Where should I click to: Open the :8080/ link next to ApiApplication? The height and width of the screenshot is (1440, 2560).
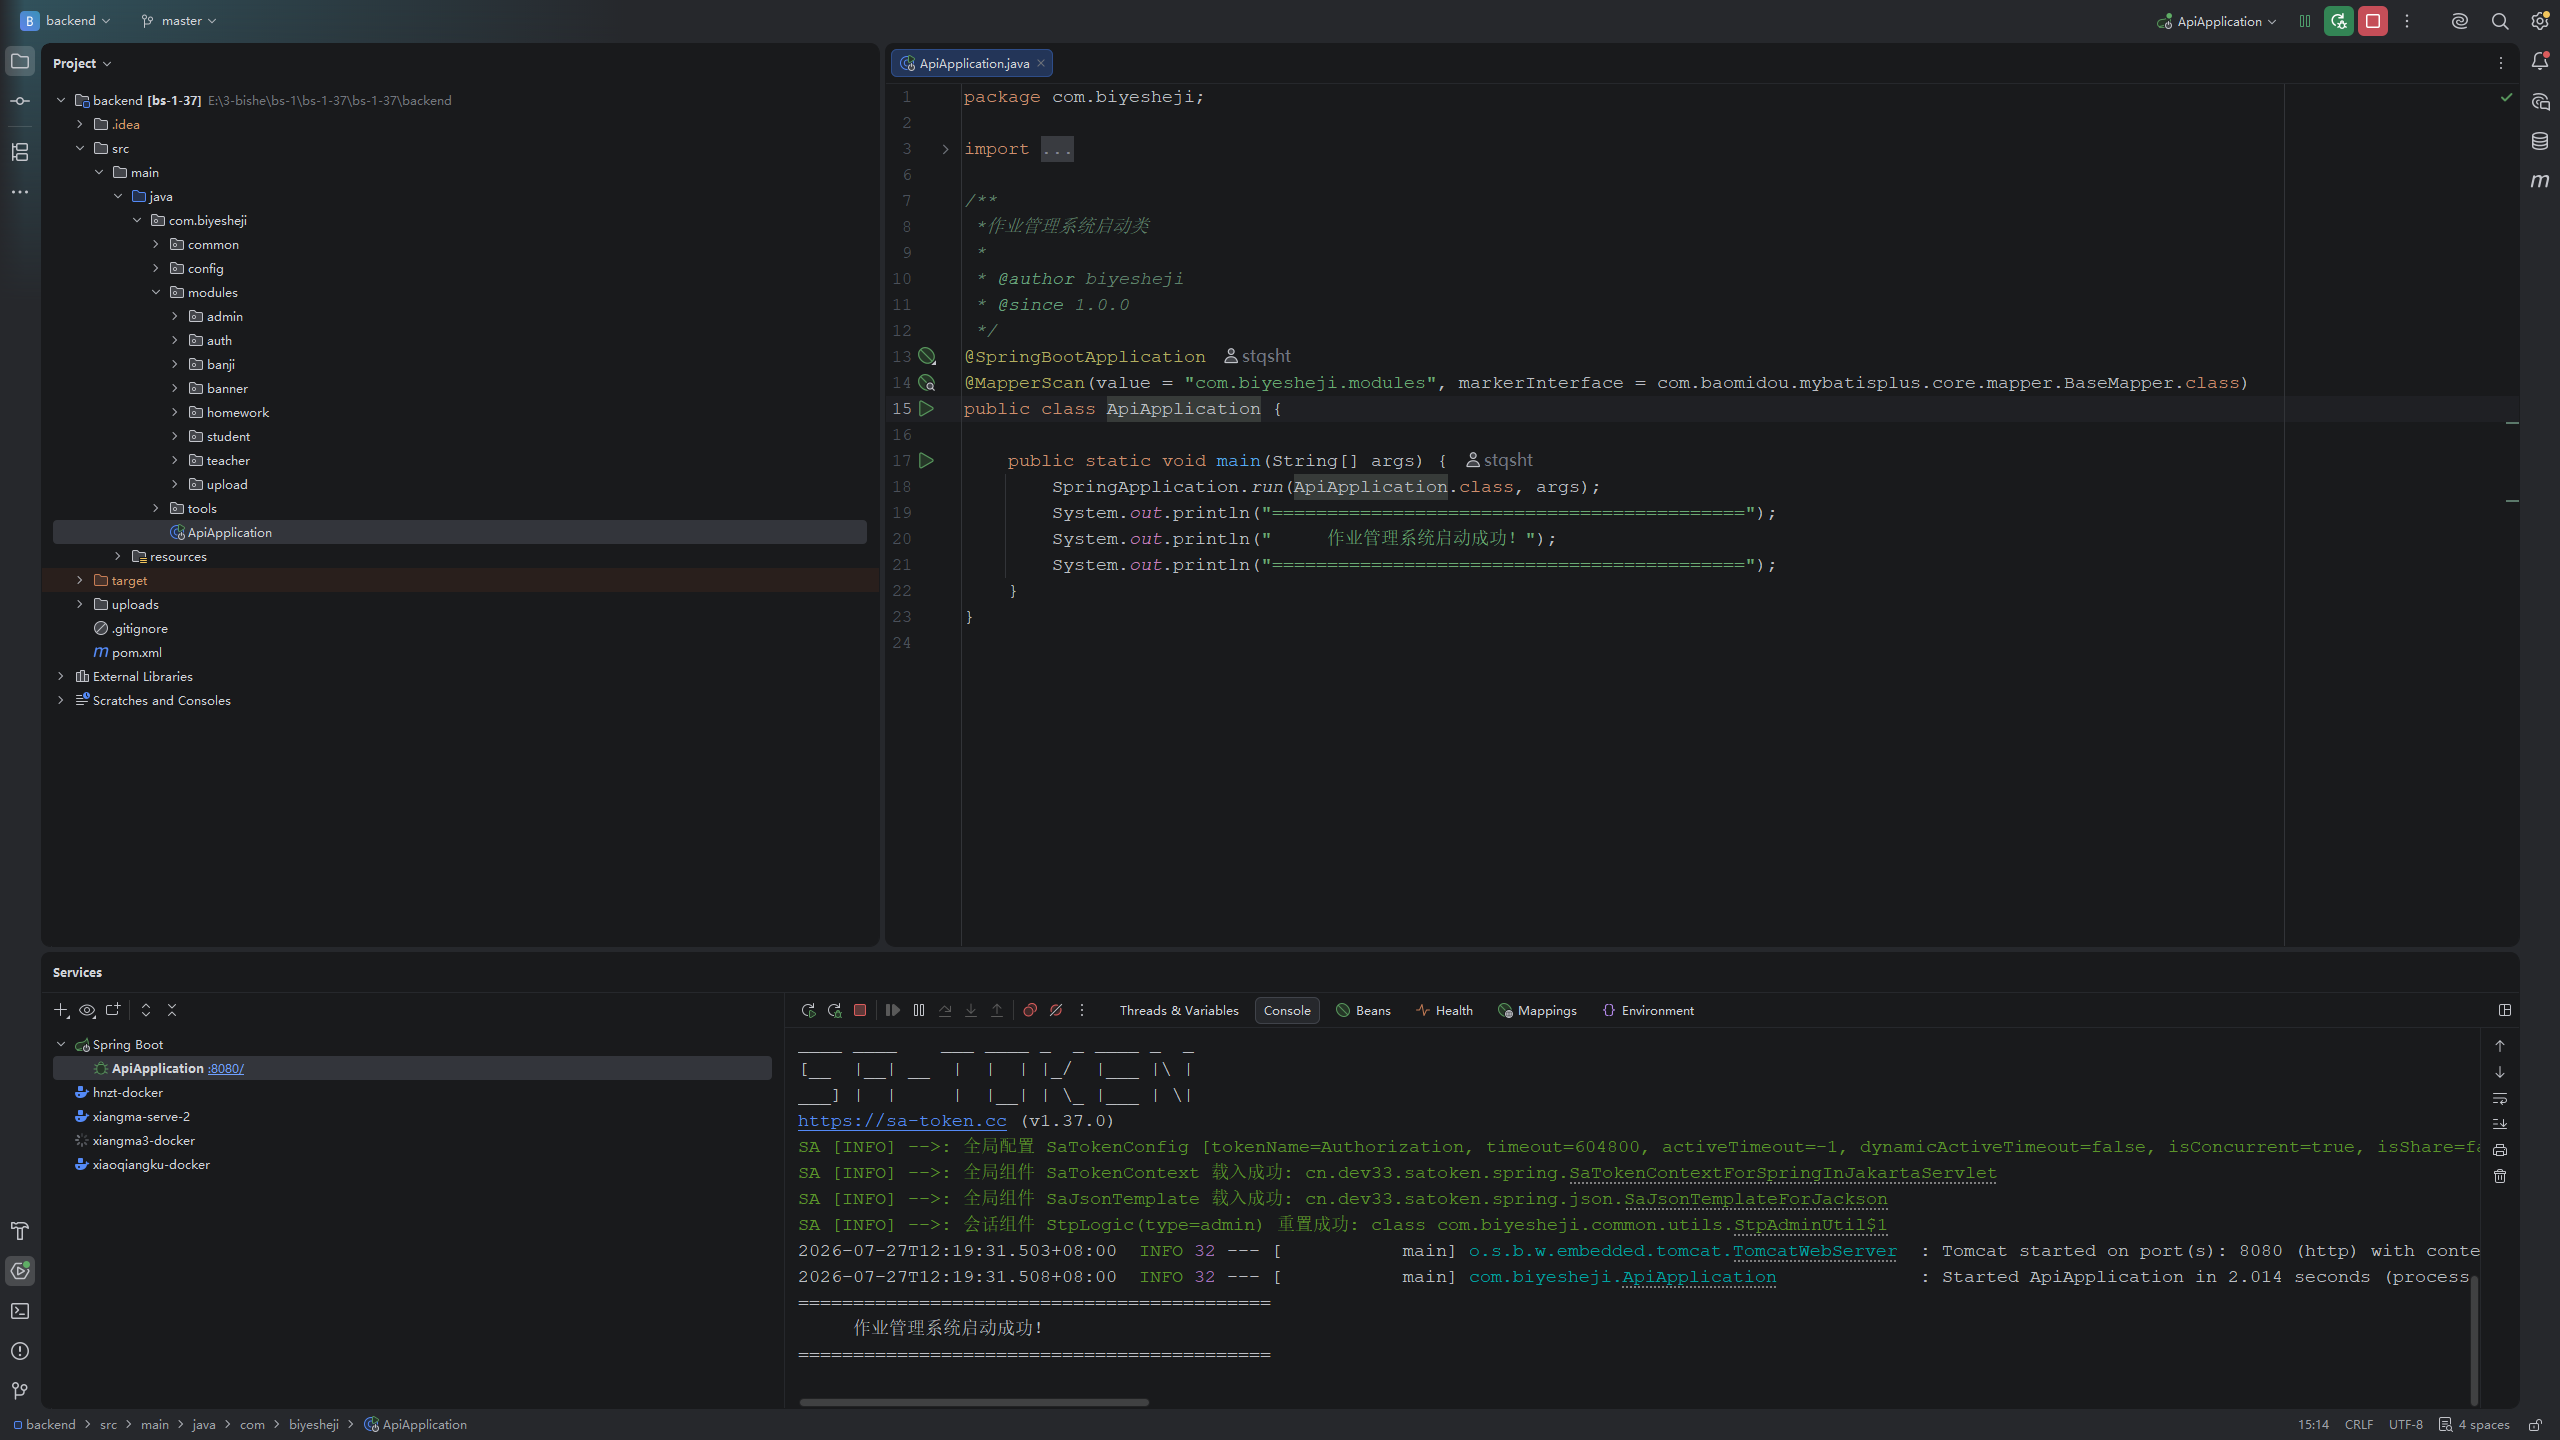[x=226, y=1069]
